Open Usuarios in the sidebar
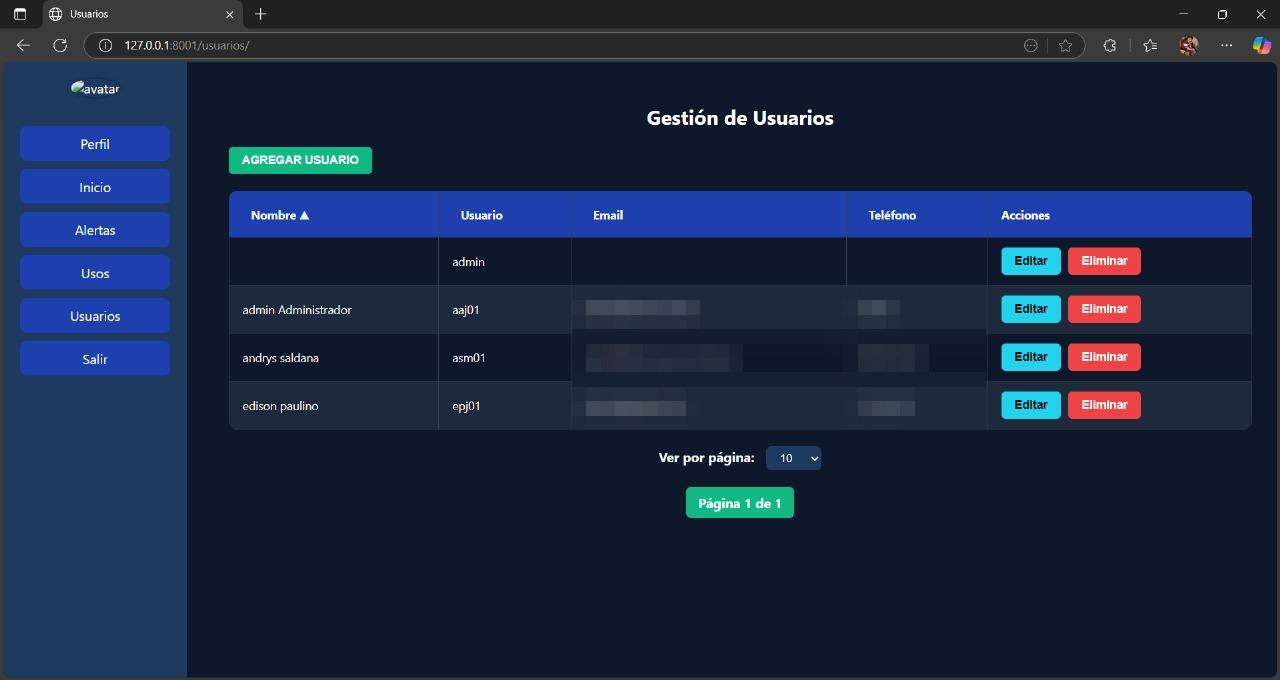The image size is (1280, 680). tap(95, 316)
